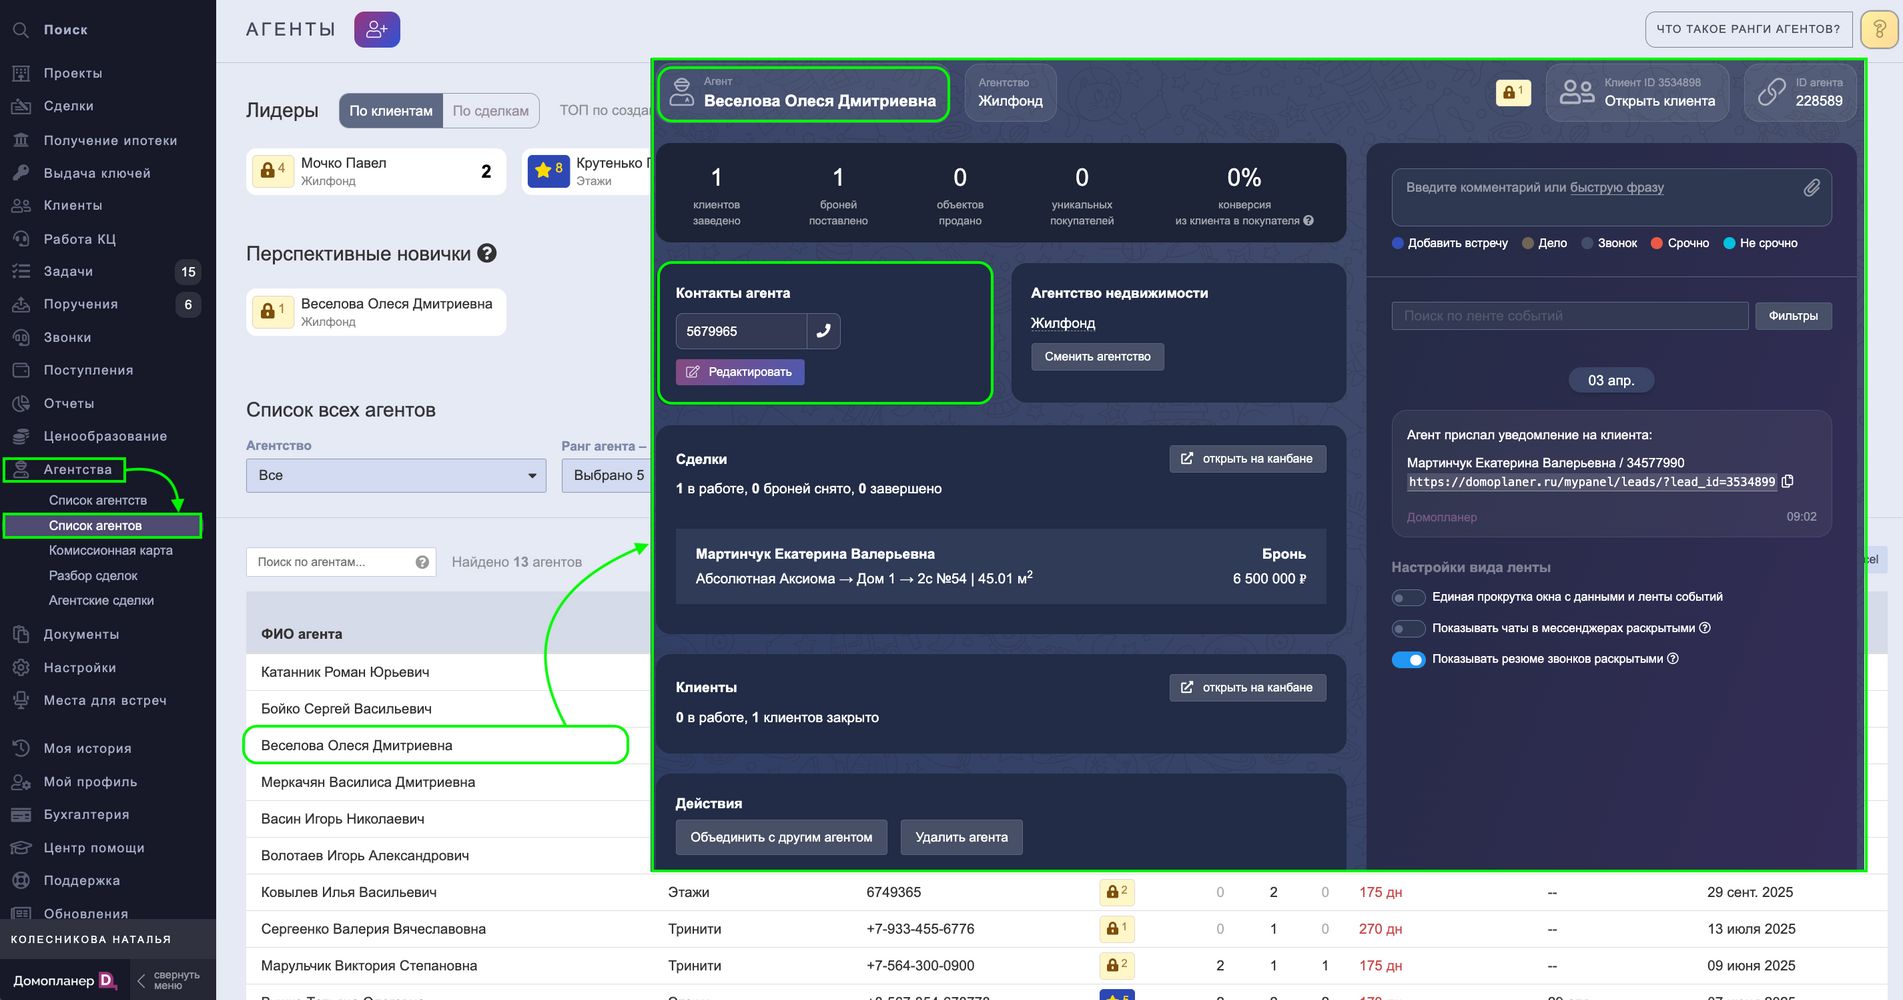The width and height of the screenshot is (1903, 1000).
Task: Click the add agent icon next to АГЕНТЫ
Action: (x=377, y=30)
